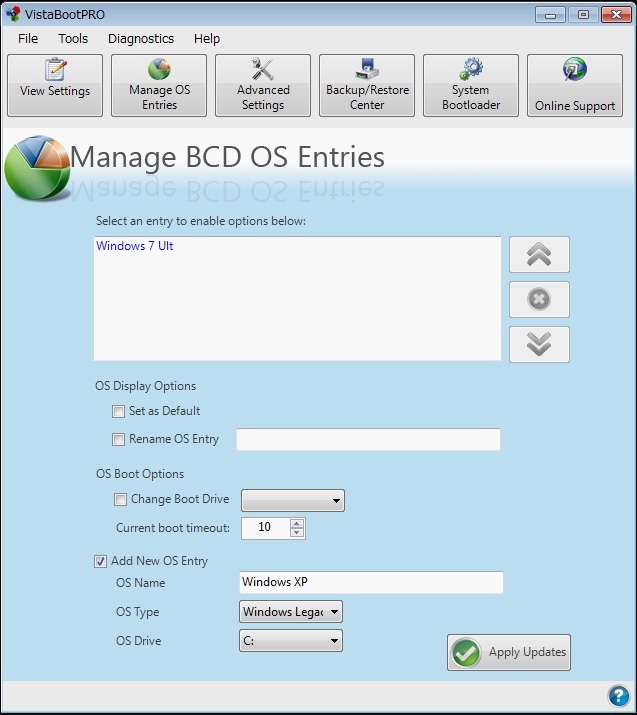
Task: Move selected entry up with arrow button
Action: 539,255
